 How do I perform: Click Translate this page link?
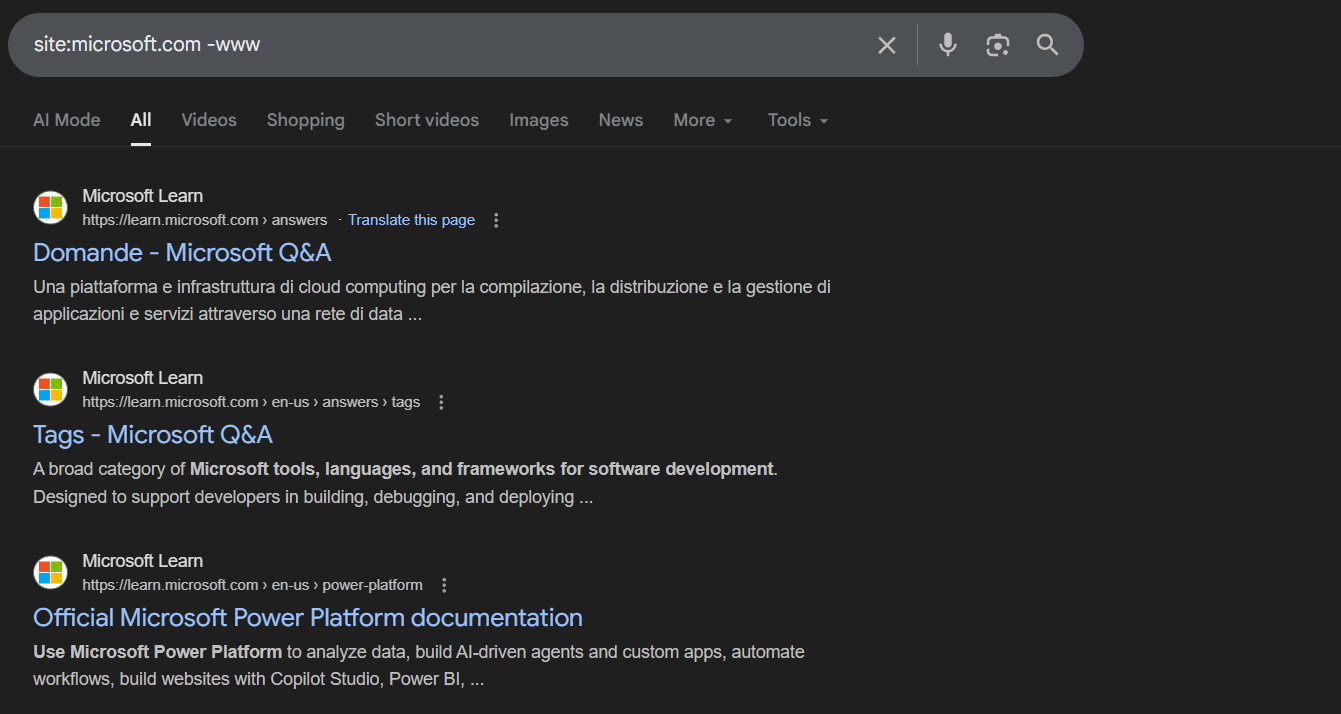(411, 220)
